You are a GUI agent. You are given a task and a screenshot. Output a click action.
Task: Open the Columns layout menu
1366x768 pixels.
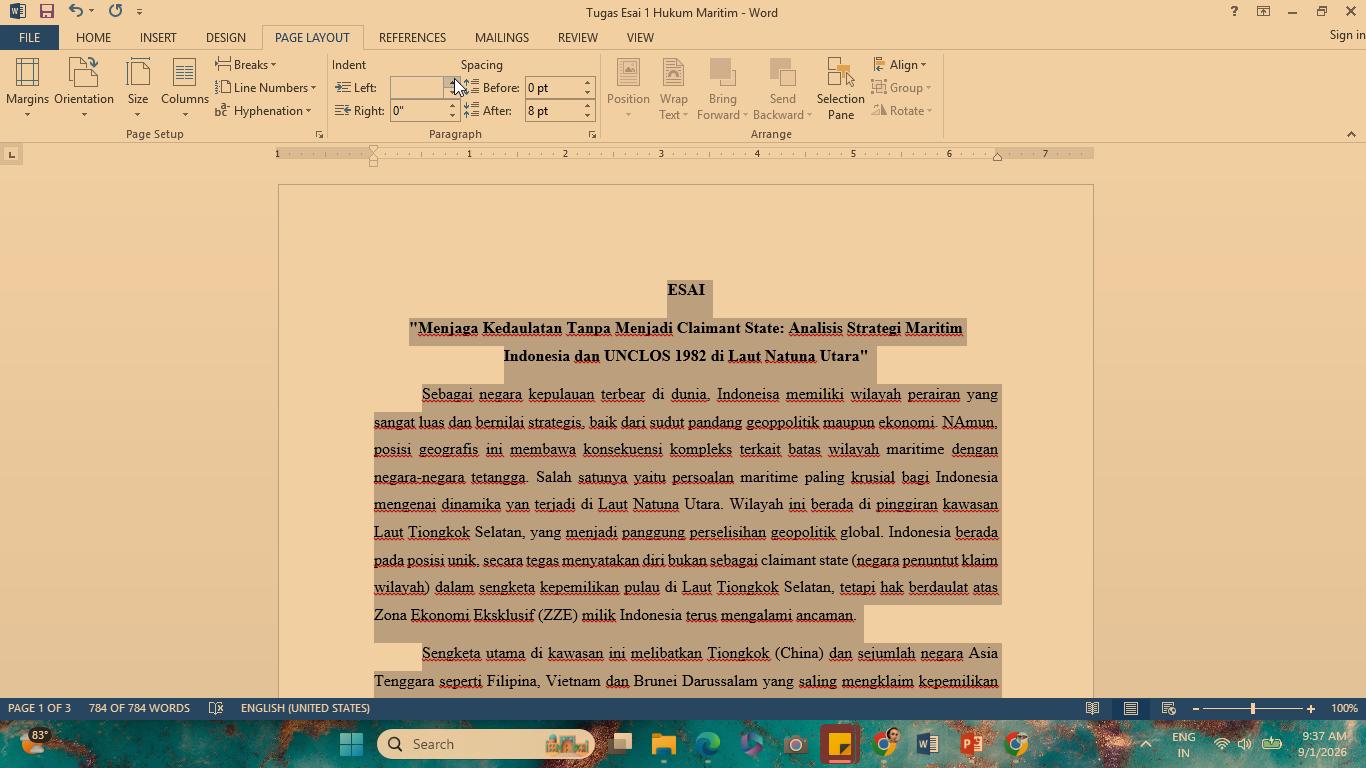click(x=185, y=88)
